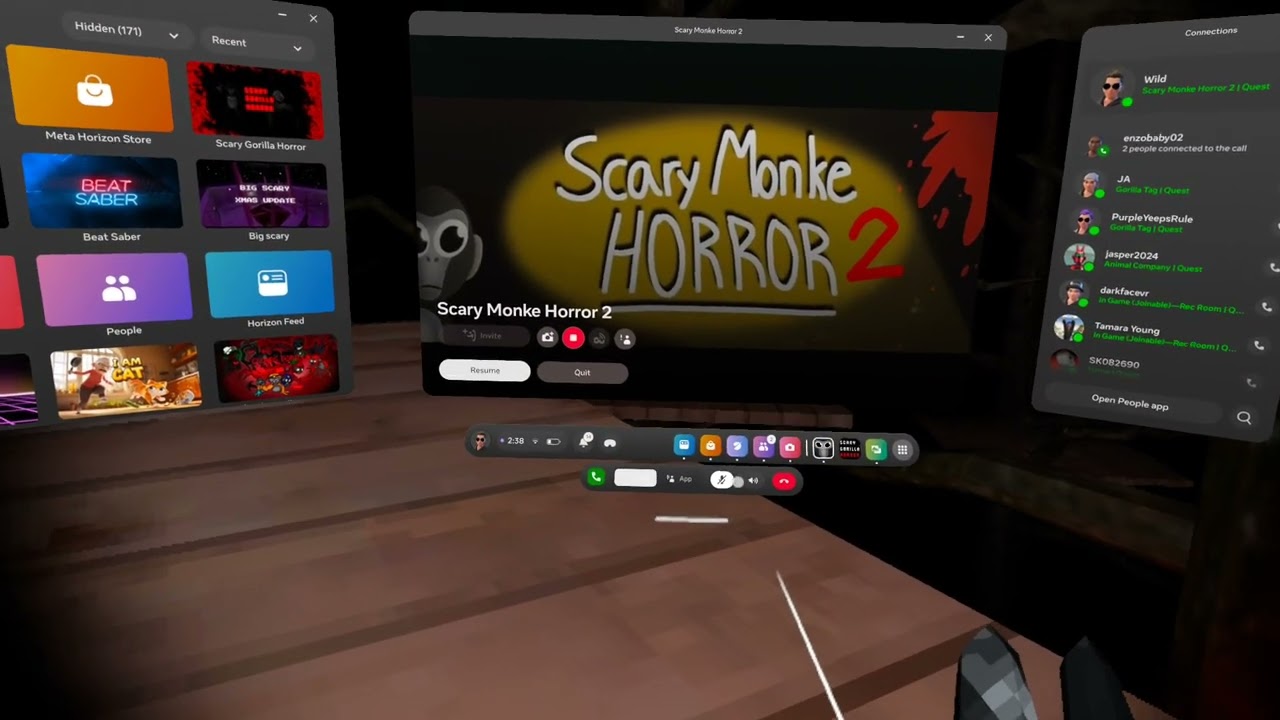
Task: Open the Big scary game tile
Action: click(x=262, y=194)
